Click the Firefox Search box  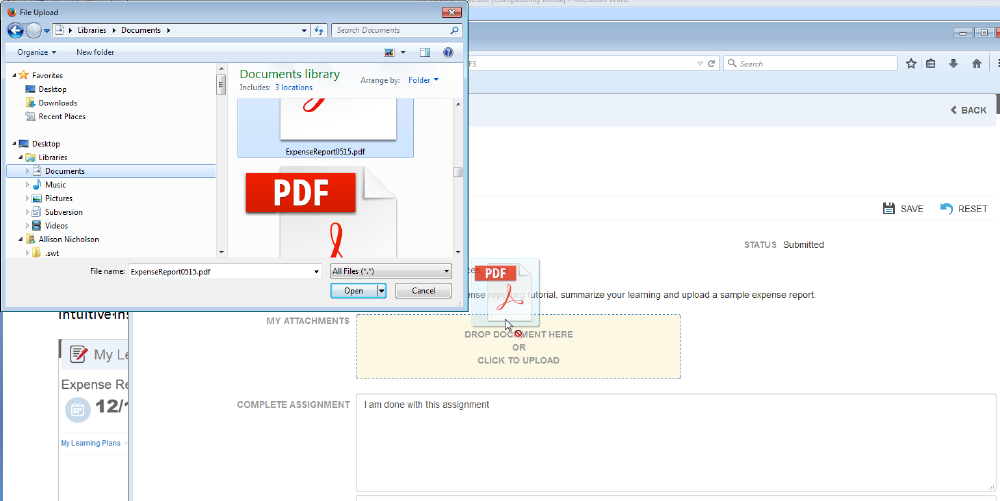pyautogui.click(x=810, y=64)
